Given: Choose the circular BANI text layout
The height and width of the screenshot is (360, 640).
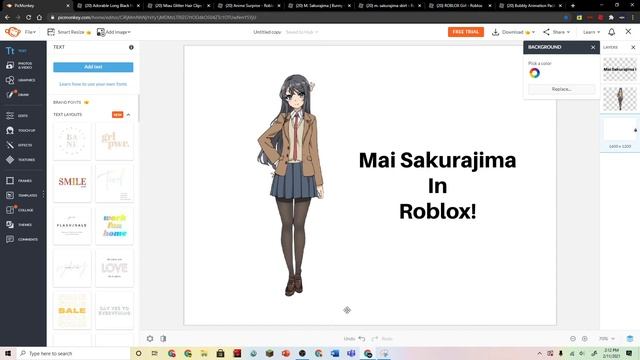Looking at the screenshot, I should click(72, 141).
